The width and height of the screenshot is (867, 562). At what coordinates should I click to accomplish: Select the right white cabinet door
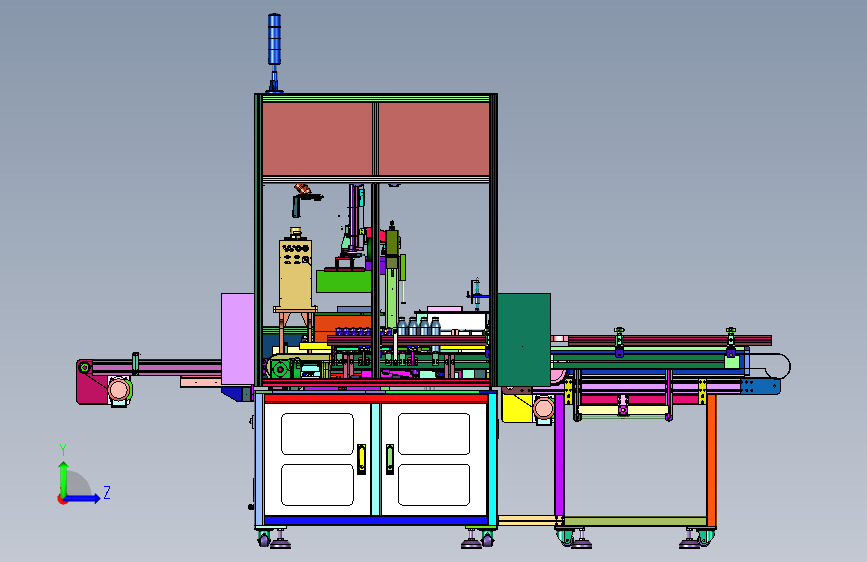coord(434,459)
